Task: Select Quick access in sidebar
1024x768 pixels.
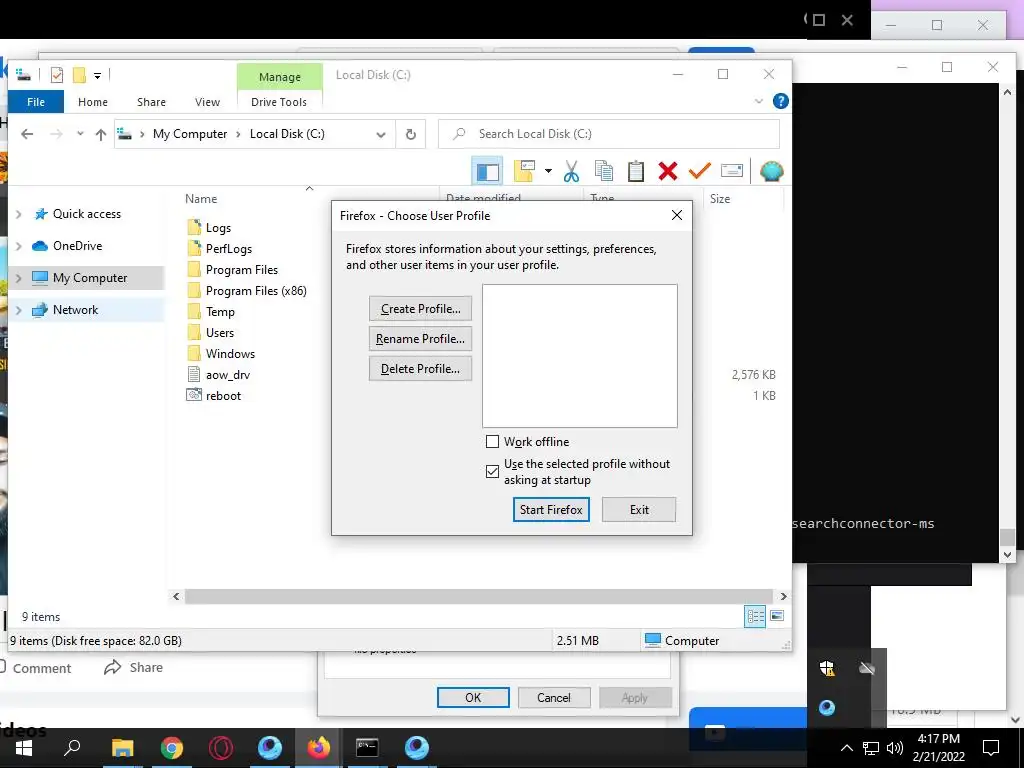Action: (87, 214)
